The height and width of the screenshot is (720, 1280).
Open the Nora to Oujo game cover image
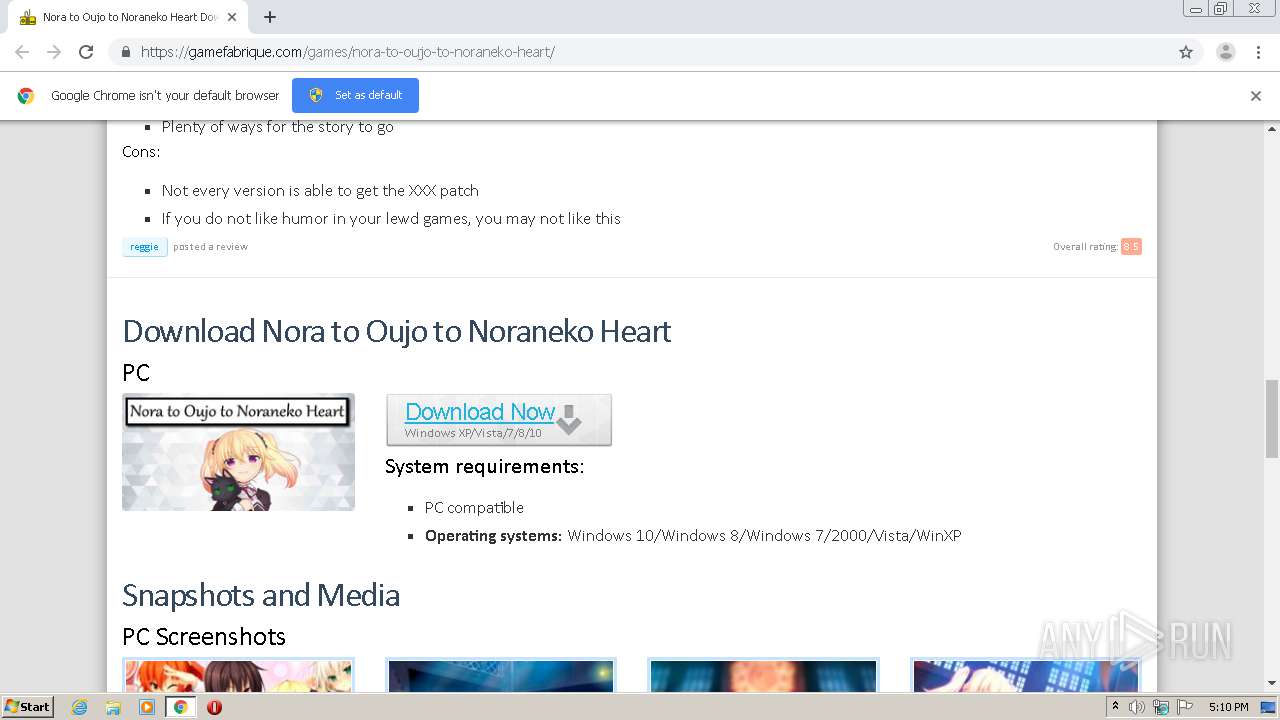point(238,452)
